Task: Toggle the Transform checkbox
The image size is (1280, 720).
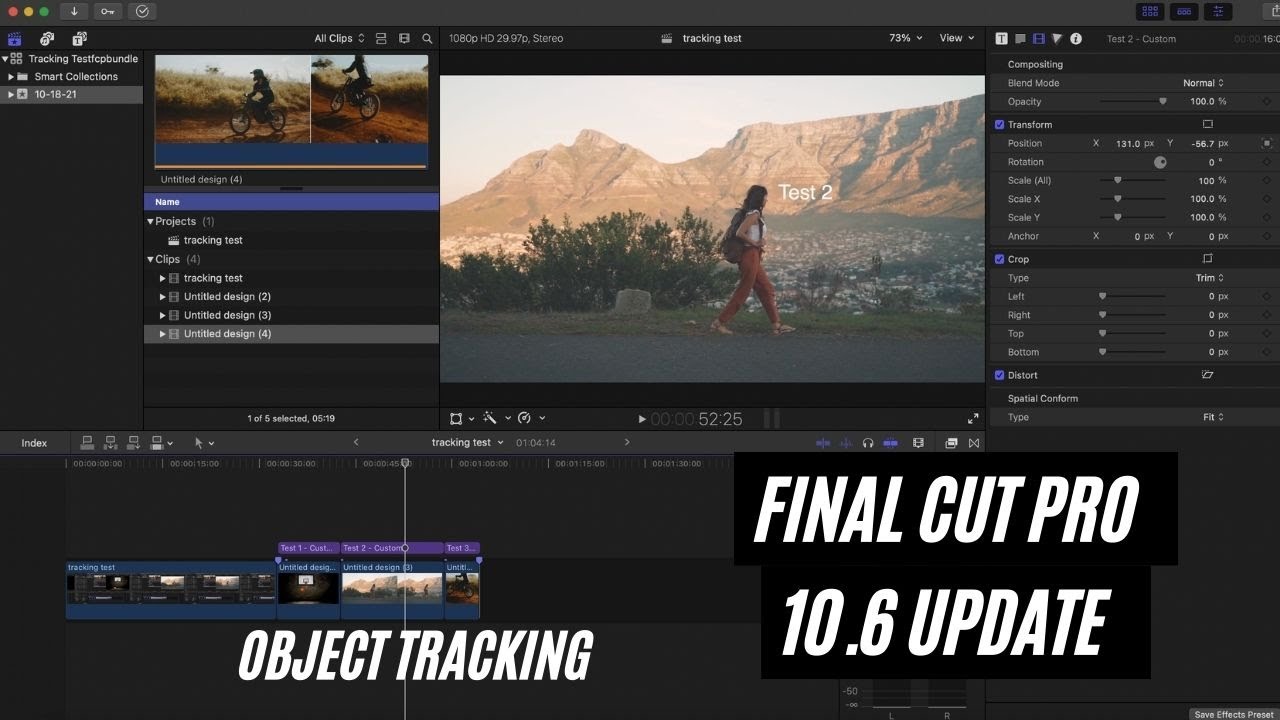Action: click(999, 125)
